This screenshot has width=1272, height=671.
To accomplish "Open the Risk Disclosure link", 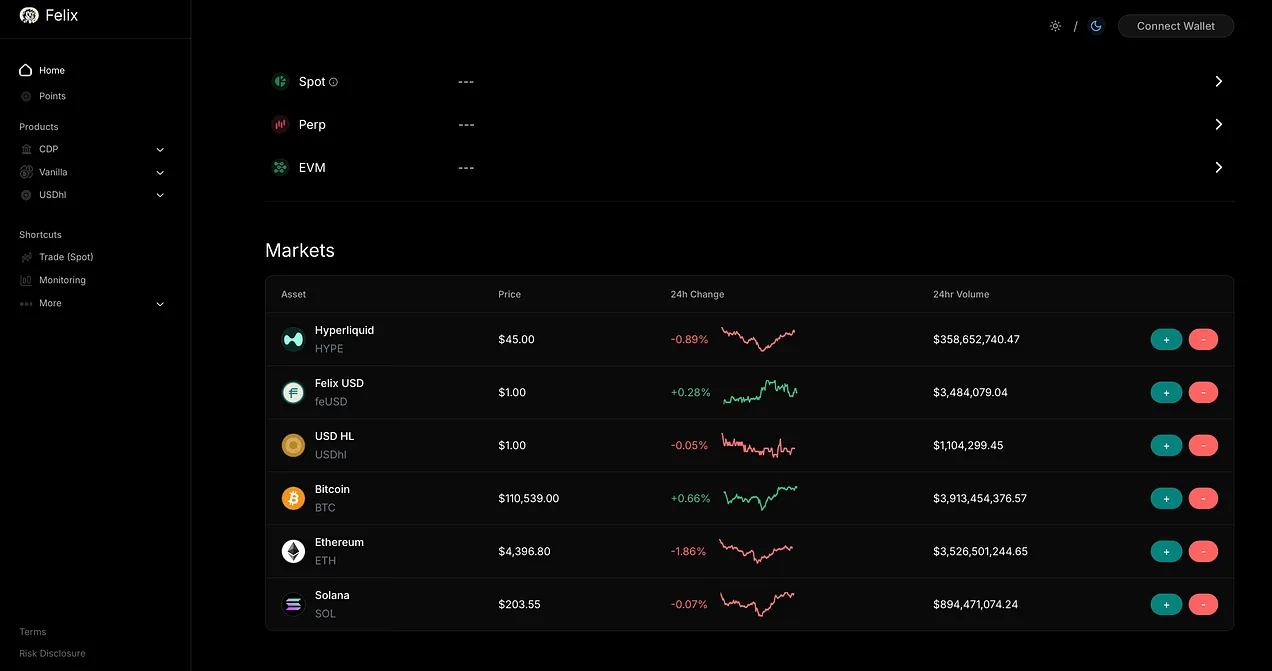I will pos(51,653).
